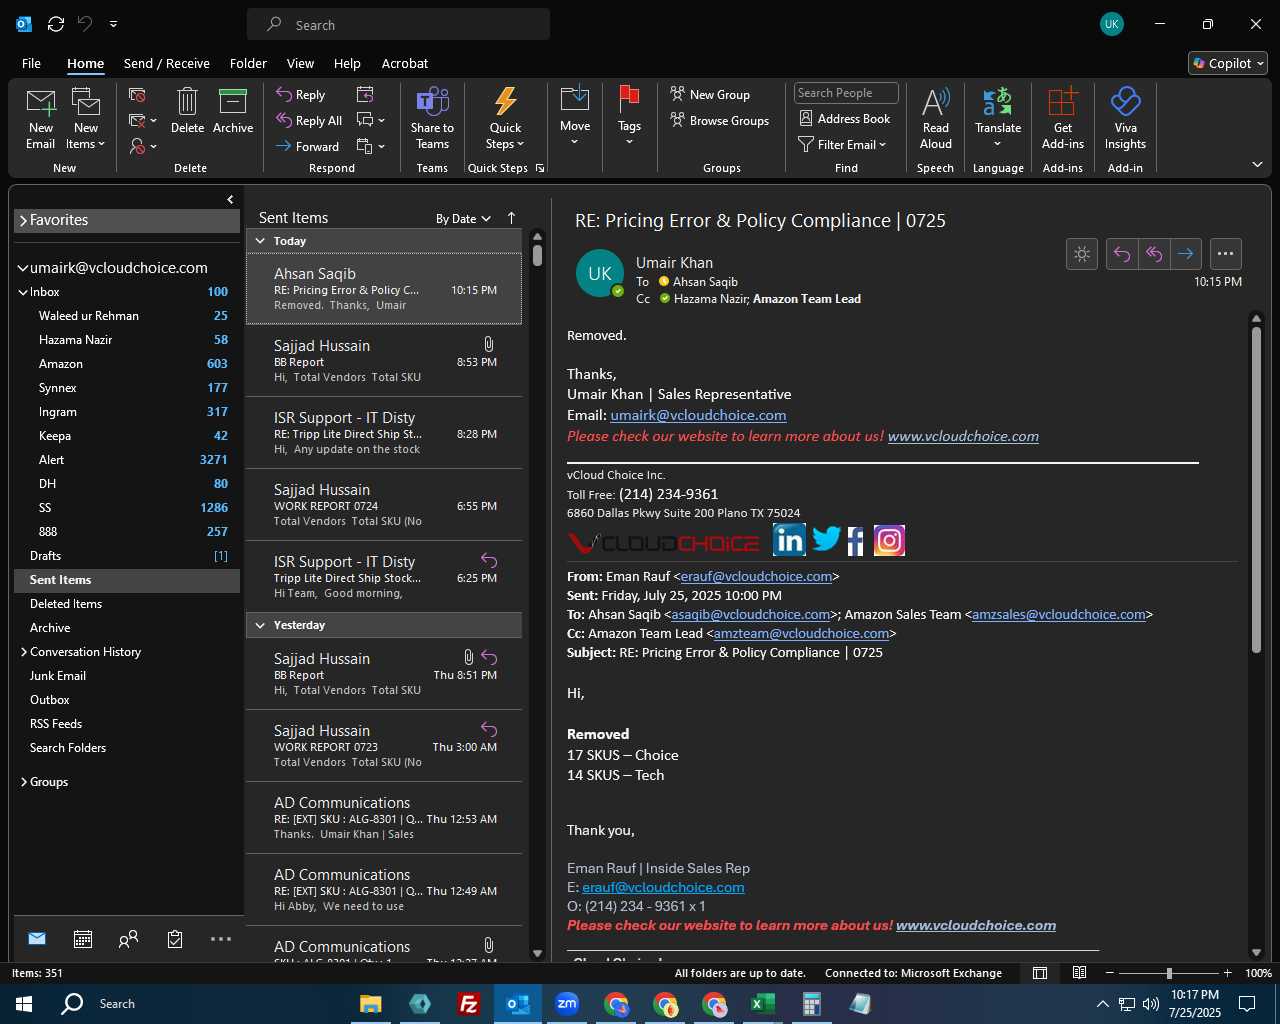Click Get Add-ins
This screenshot has width=1280, height=1024.
click(x=1063, y=119)
